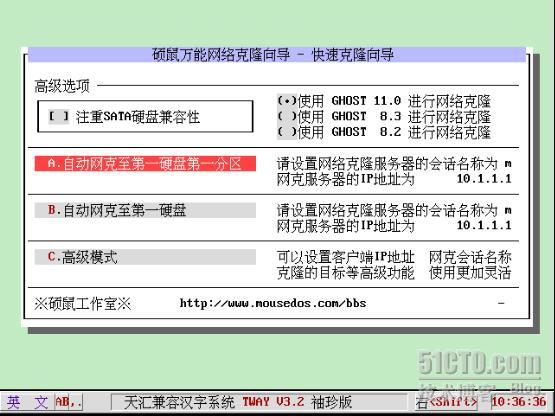Image resolution: width=555 pixels, height=416 pixels.
Task: Click the 高级选项 section heading
Action: pyautogui.click(x=62, y=86)
